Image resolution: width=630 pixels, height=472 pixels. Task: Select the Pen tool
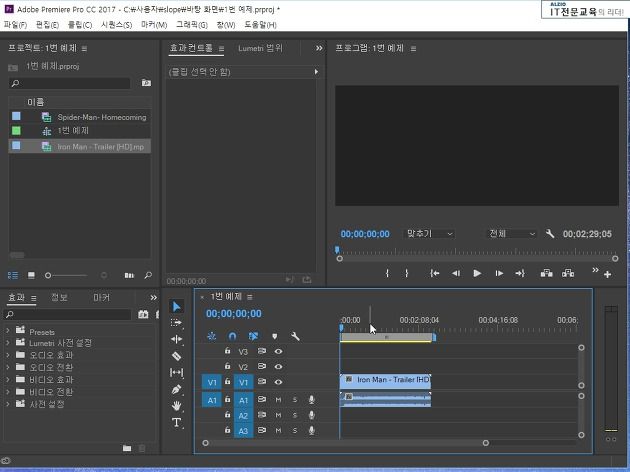[176, 389]
